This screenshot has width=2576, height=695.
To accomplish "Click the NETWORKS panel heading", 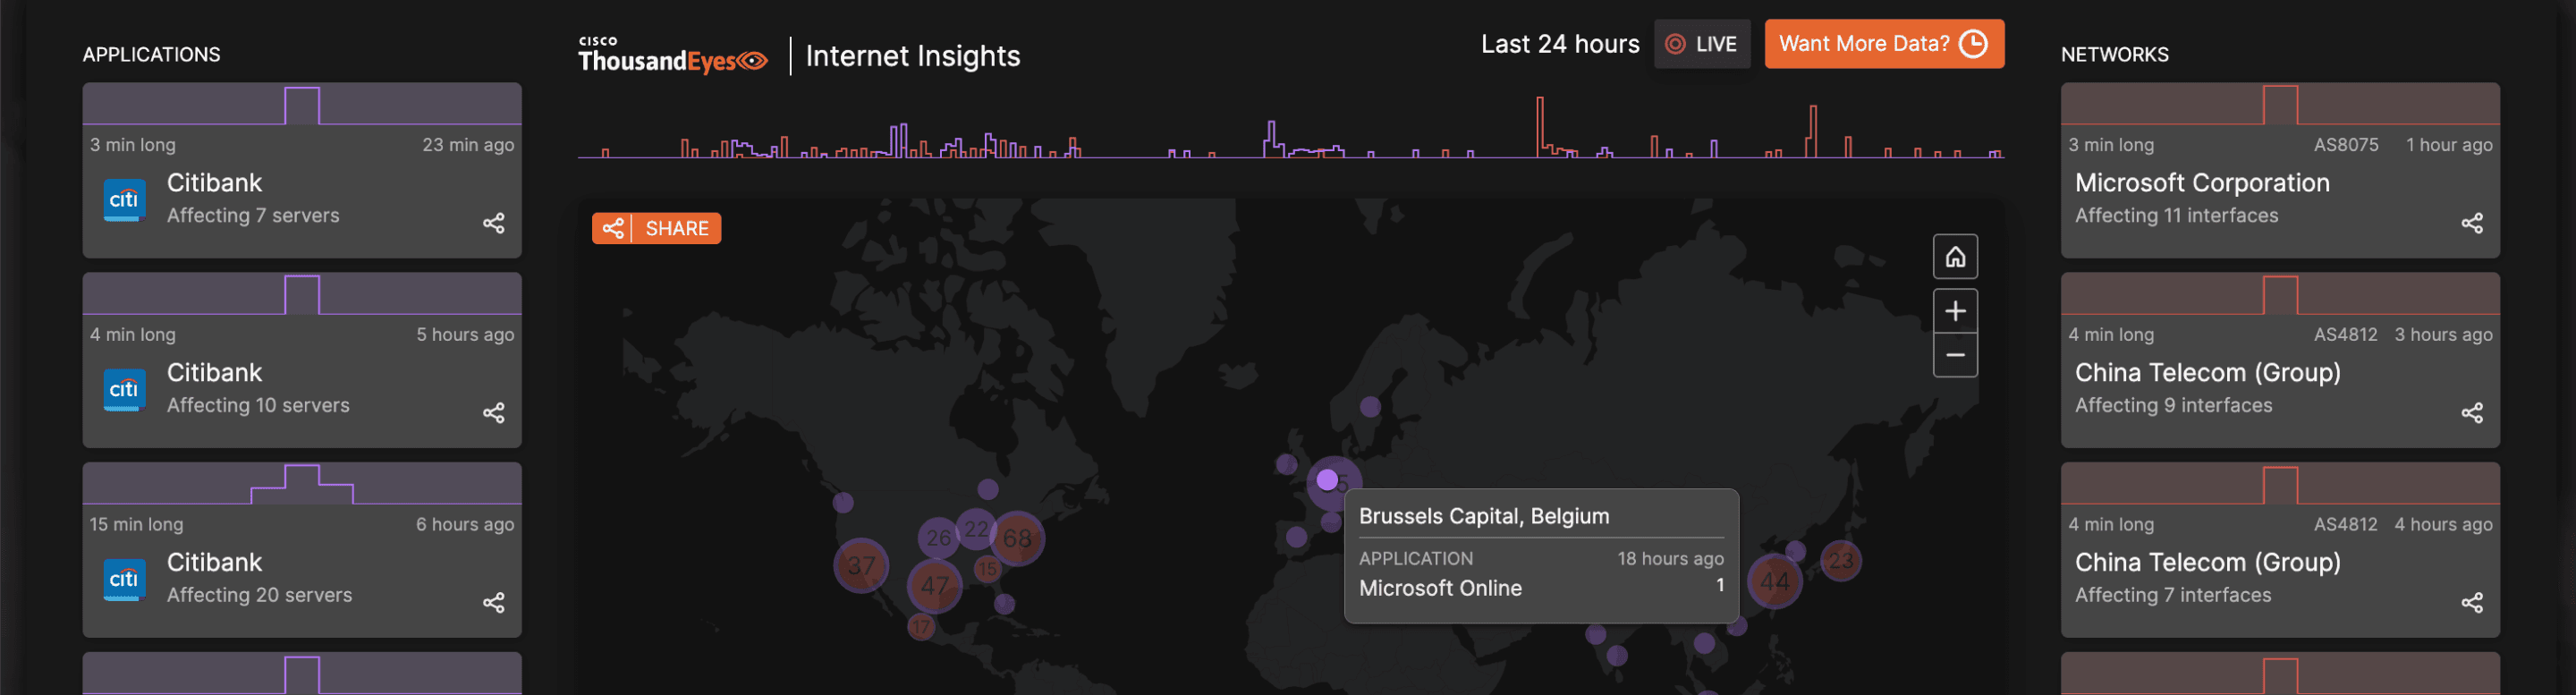I will (x=2115, y=55).
